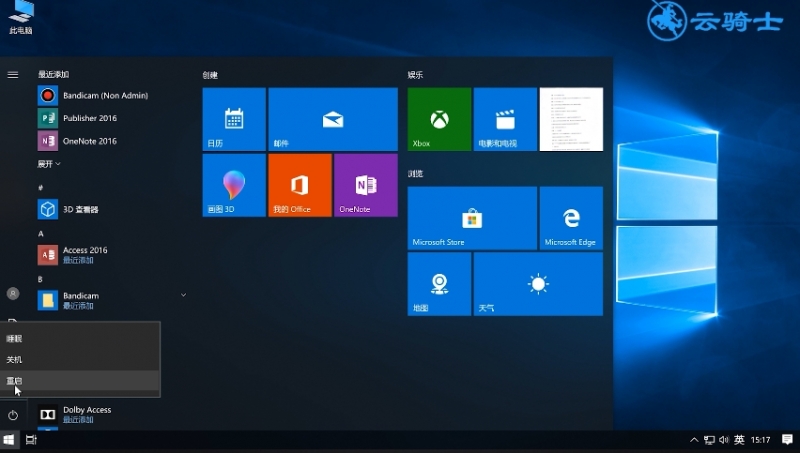Screen dimensions: 800x453
Task: Click the power button icon
Action: (13, 415)
